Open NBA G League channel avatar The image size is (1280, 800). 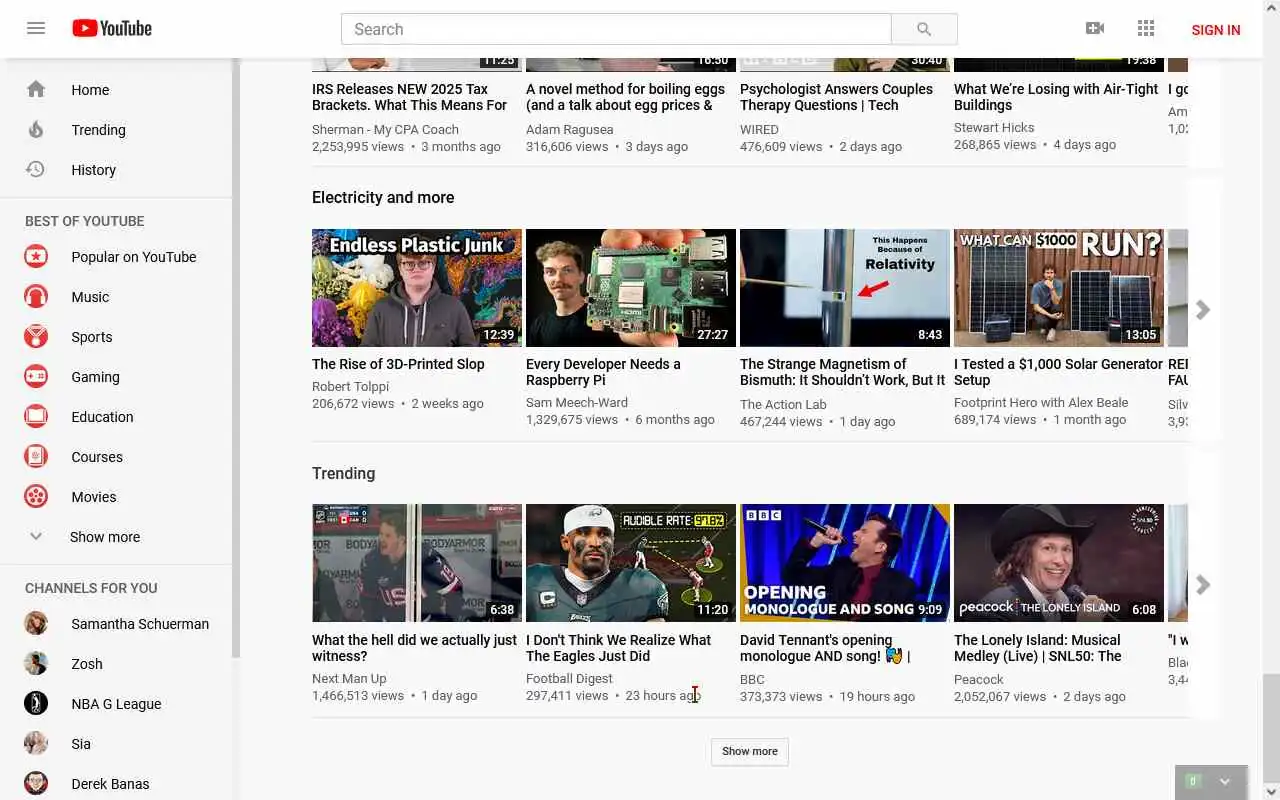(x=36, y=704)
